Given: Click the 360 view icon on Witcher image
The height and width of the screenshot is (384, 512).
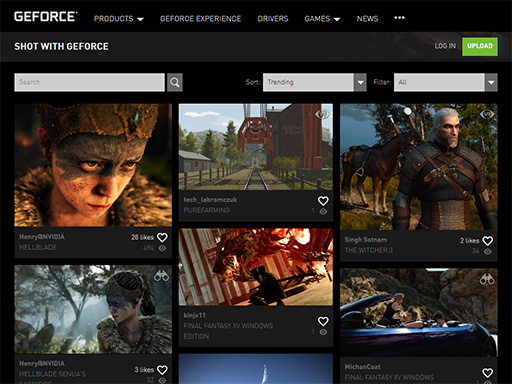Looking at the screenshot, I should click(487, 114).
